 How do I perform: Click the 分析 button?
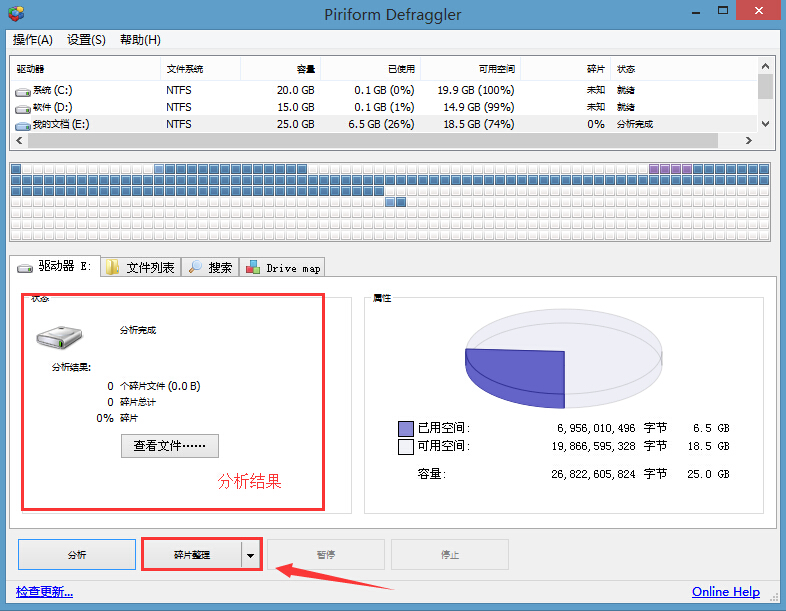[x=77, y=554]
